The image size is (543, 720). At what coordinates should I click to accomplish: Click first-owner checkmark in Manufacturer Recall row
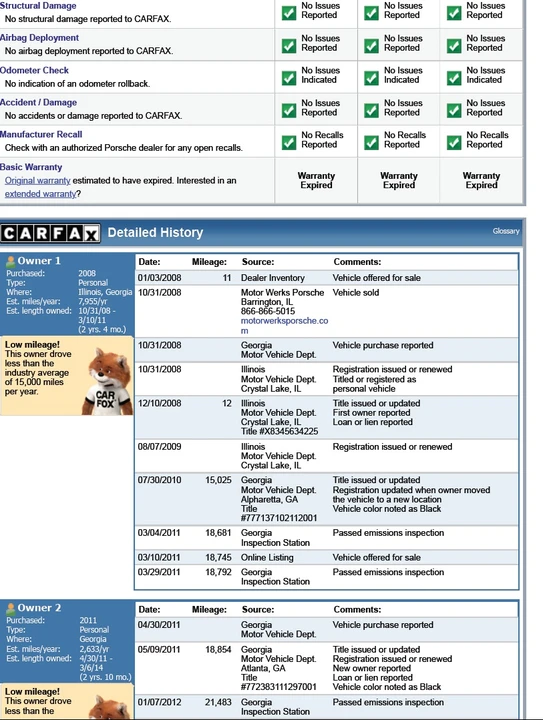tap(289, 142)
